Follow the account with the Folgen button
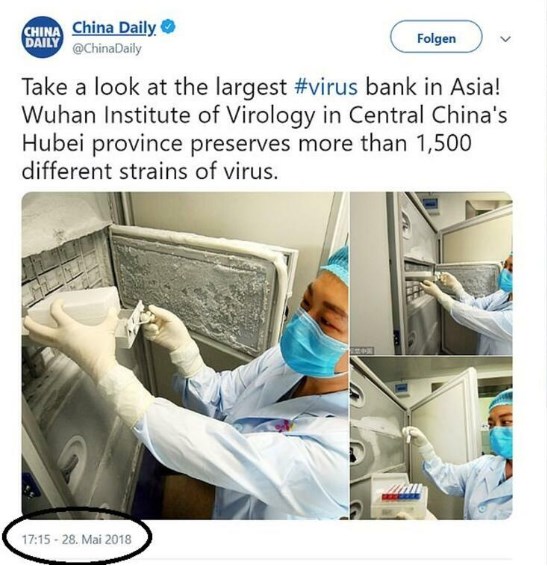Screen dimensions: 547x566 (x=436, y=37)
